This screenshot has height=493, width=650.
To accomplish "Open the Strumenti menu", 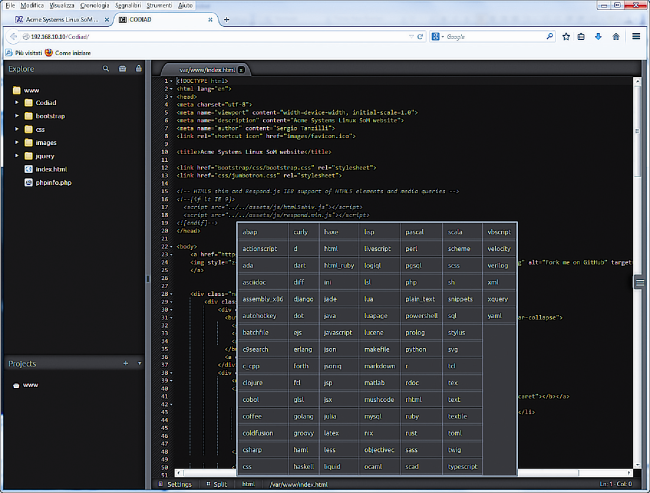I will point(159,5).
